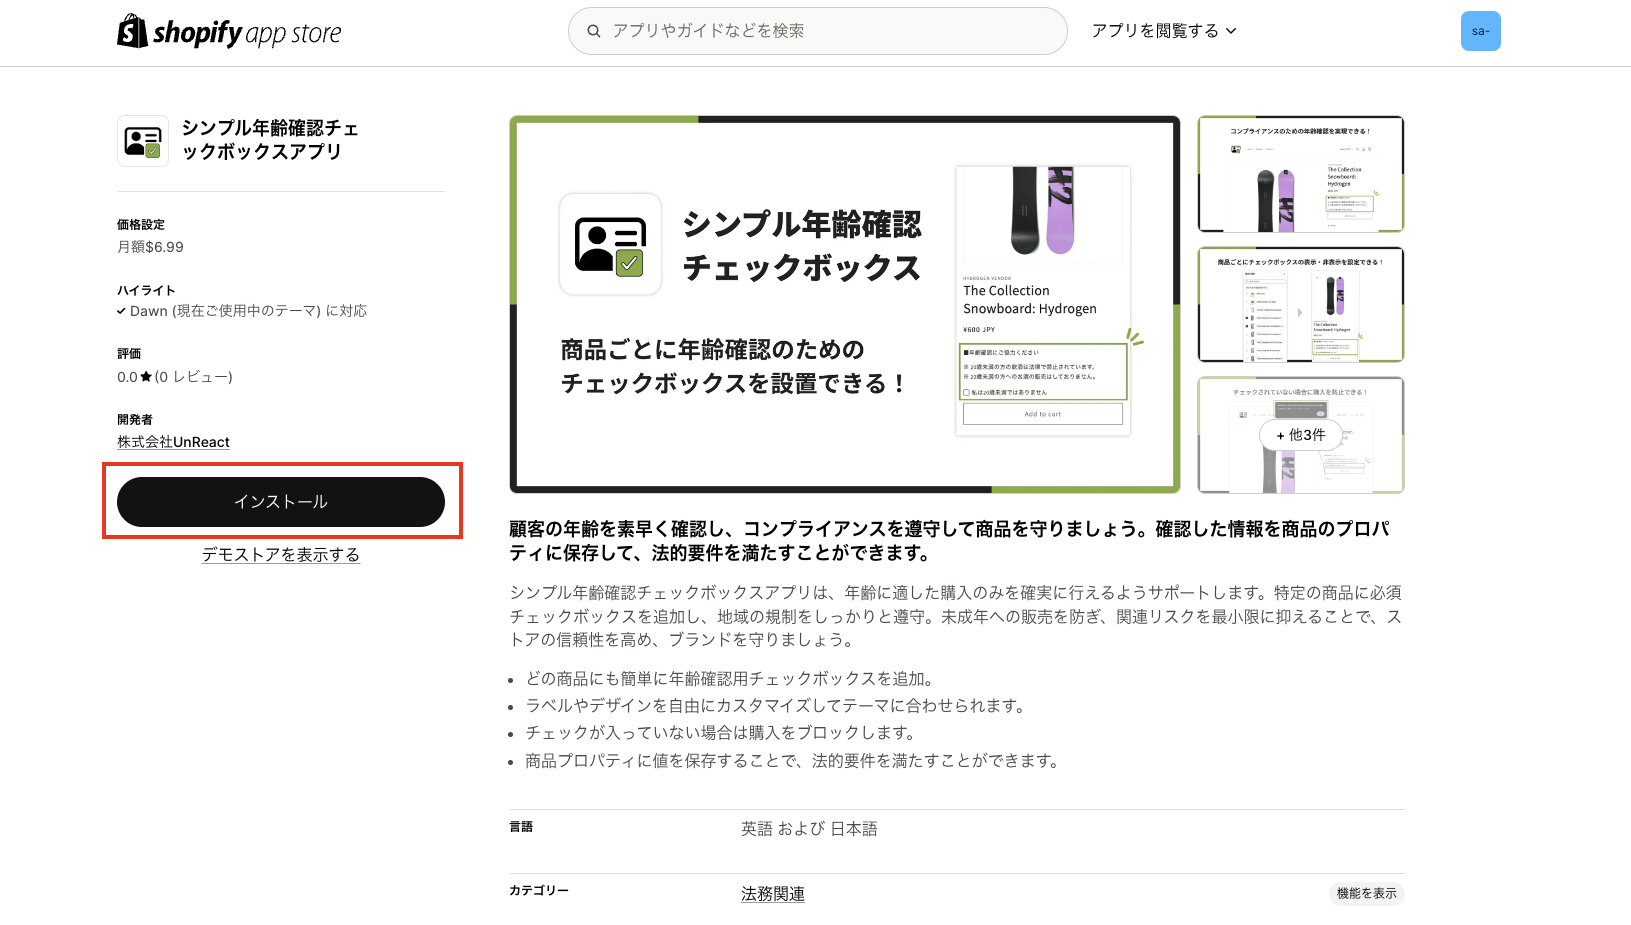Open the デモストアを表示する link

(281, 554)
